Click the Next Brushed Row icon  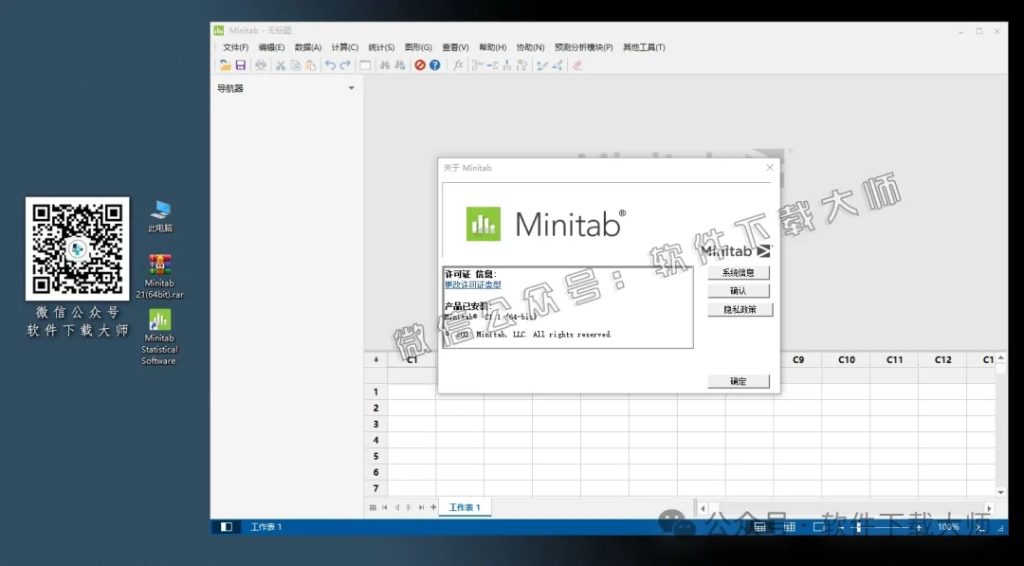click(x=557, y=65)
